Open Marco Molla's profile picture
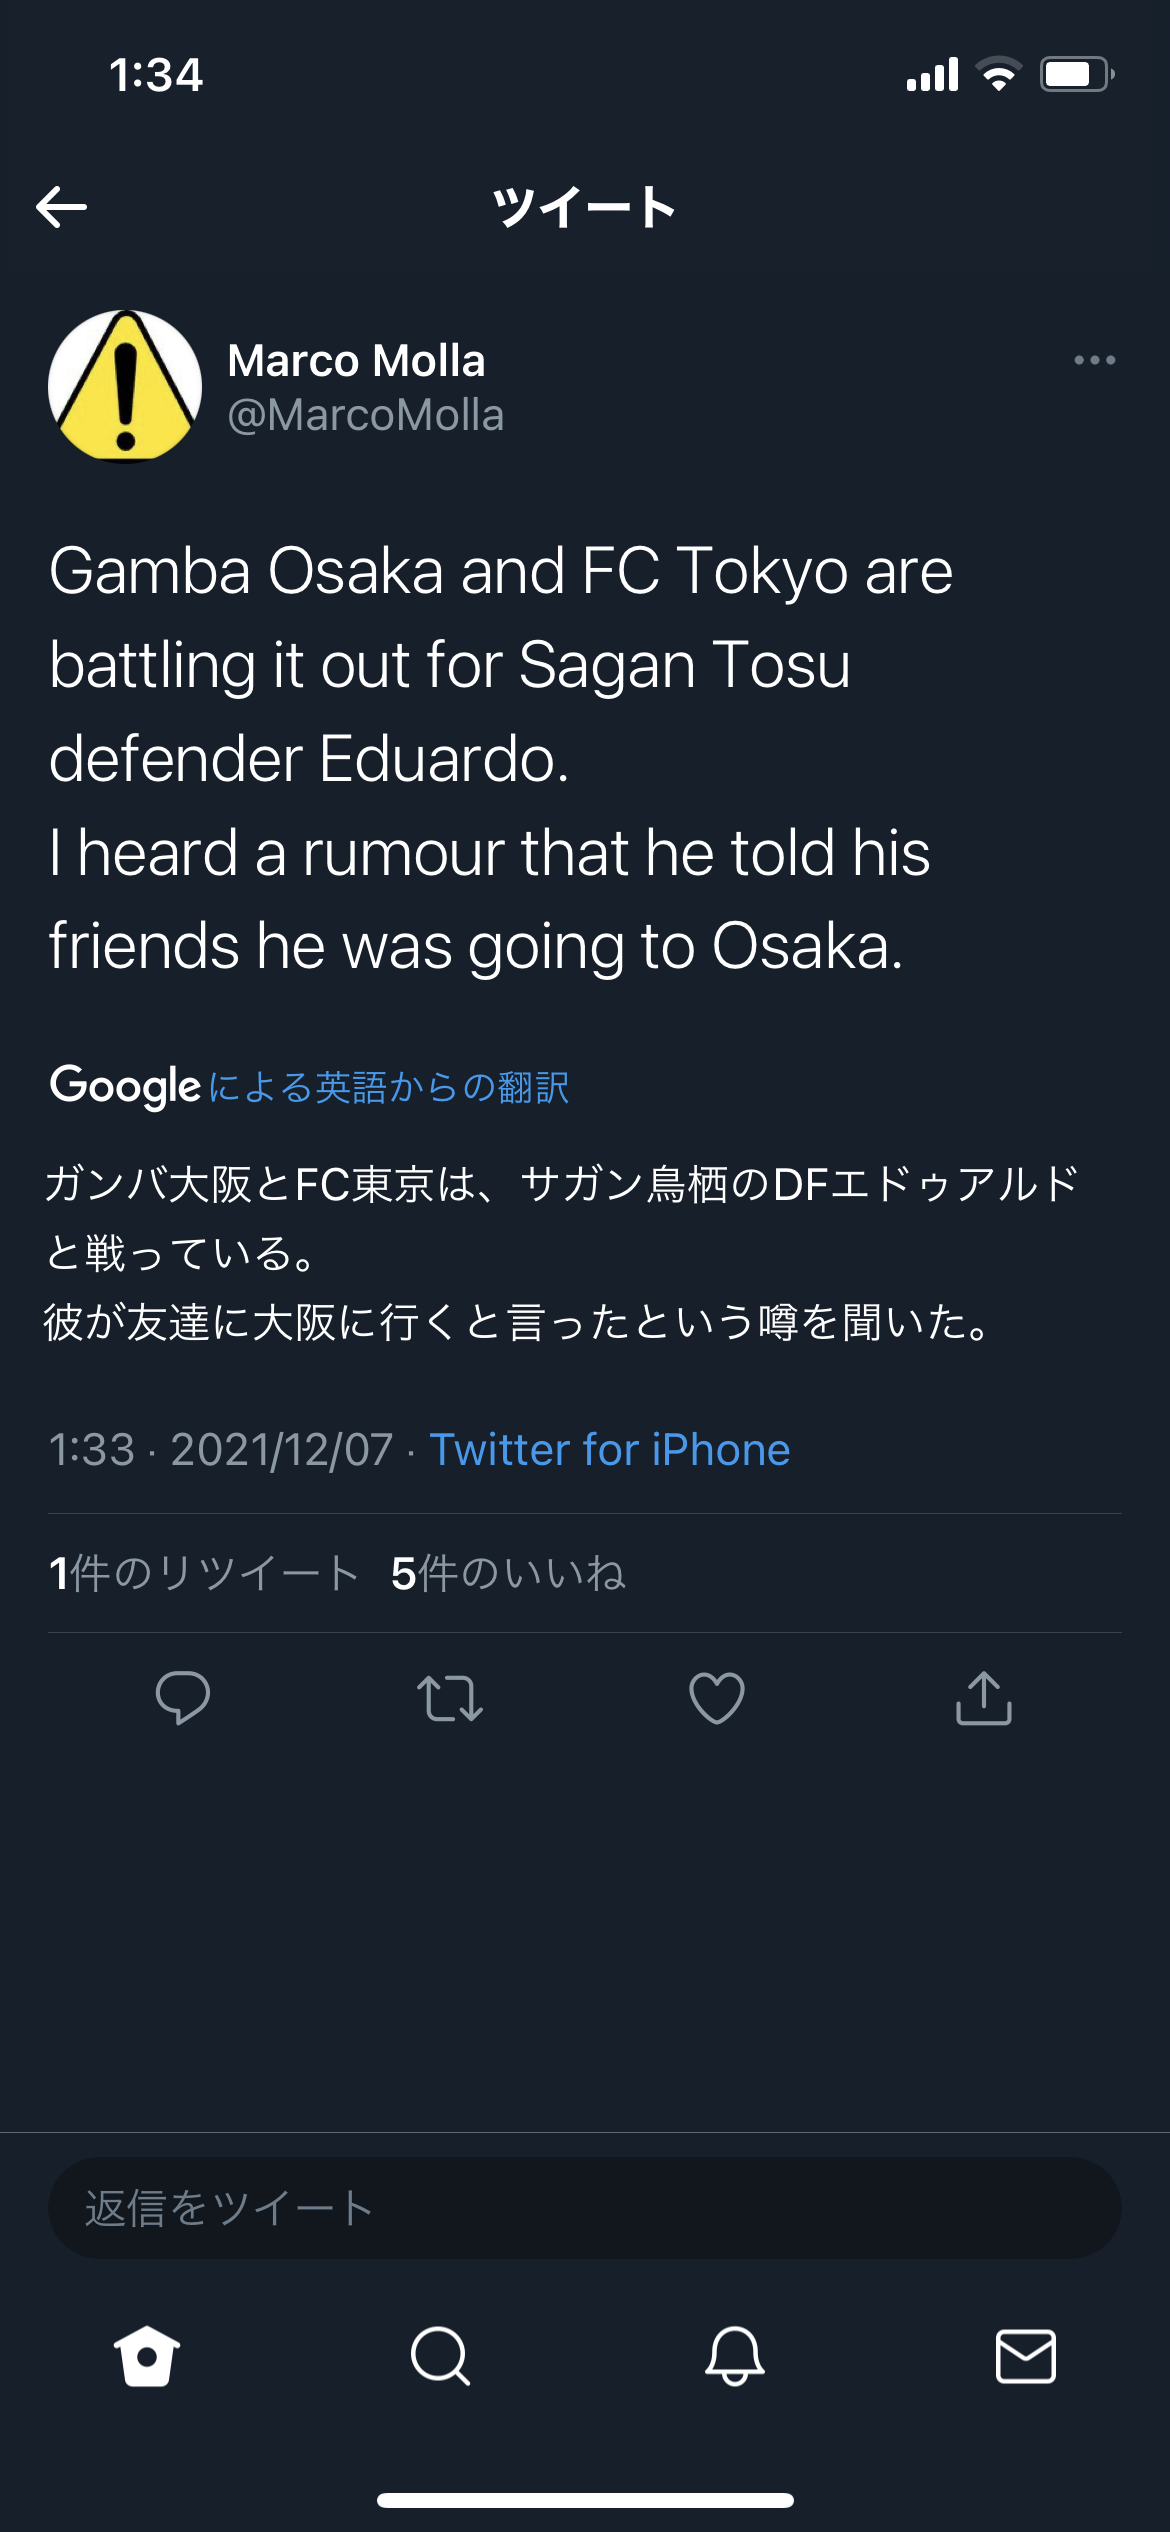The image size is (1170, 2532). click(x=125, y=386)
